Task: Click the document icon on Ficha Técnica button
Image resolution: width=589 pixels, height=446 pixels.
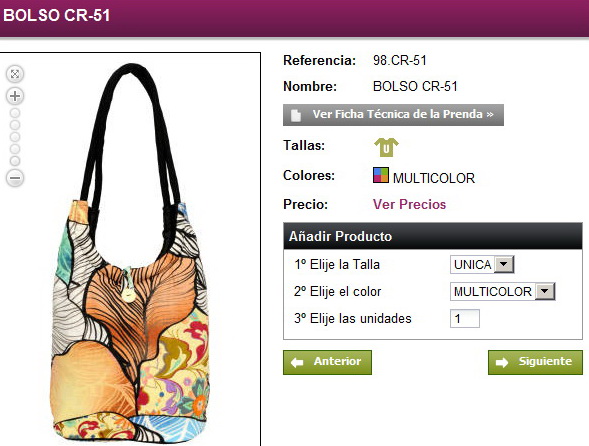Action: pos(296,115)
